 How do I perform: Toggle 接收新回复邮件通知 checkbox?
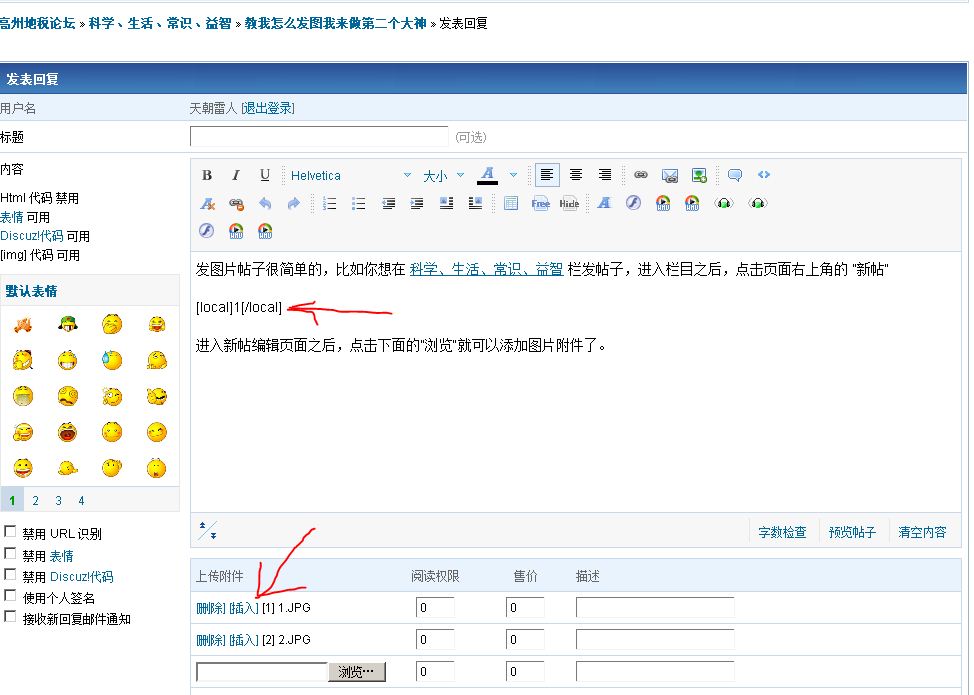11,617
